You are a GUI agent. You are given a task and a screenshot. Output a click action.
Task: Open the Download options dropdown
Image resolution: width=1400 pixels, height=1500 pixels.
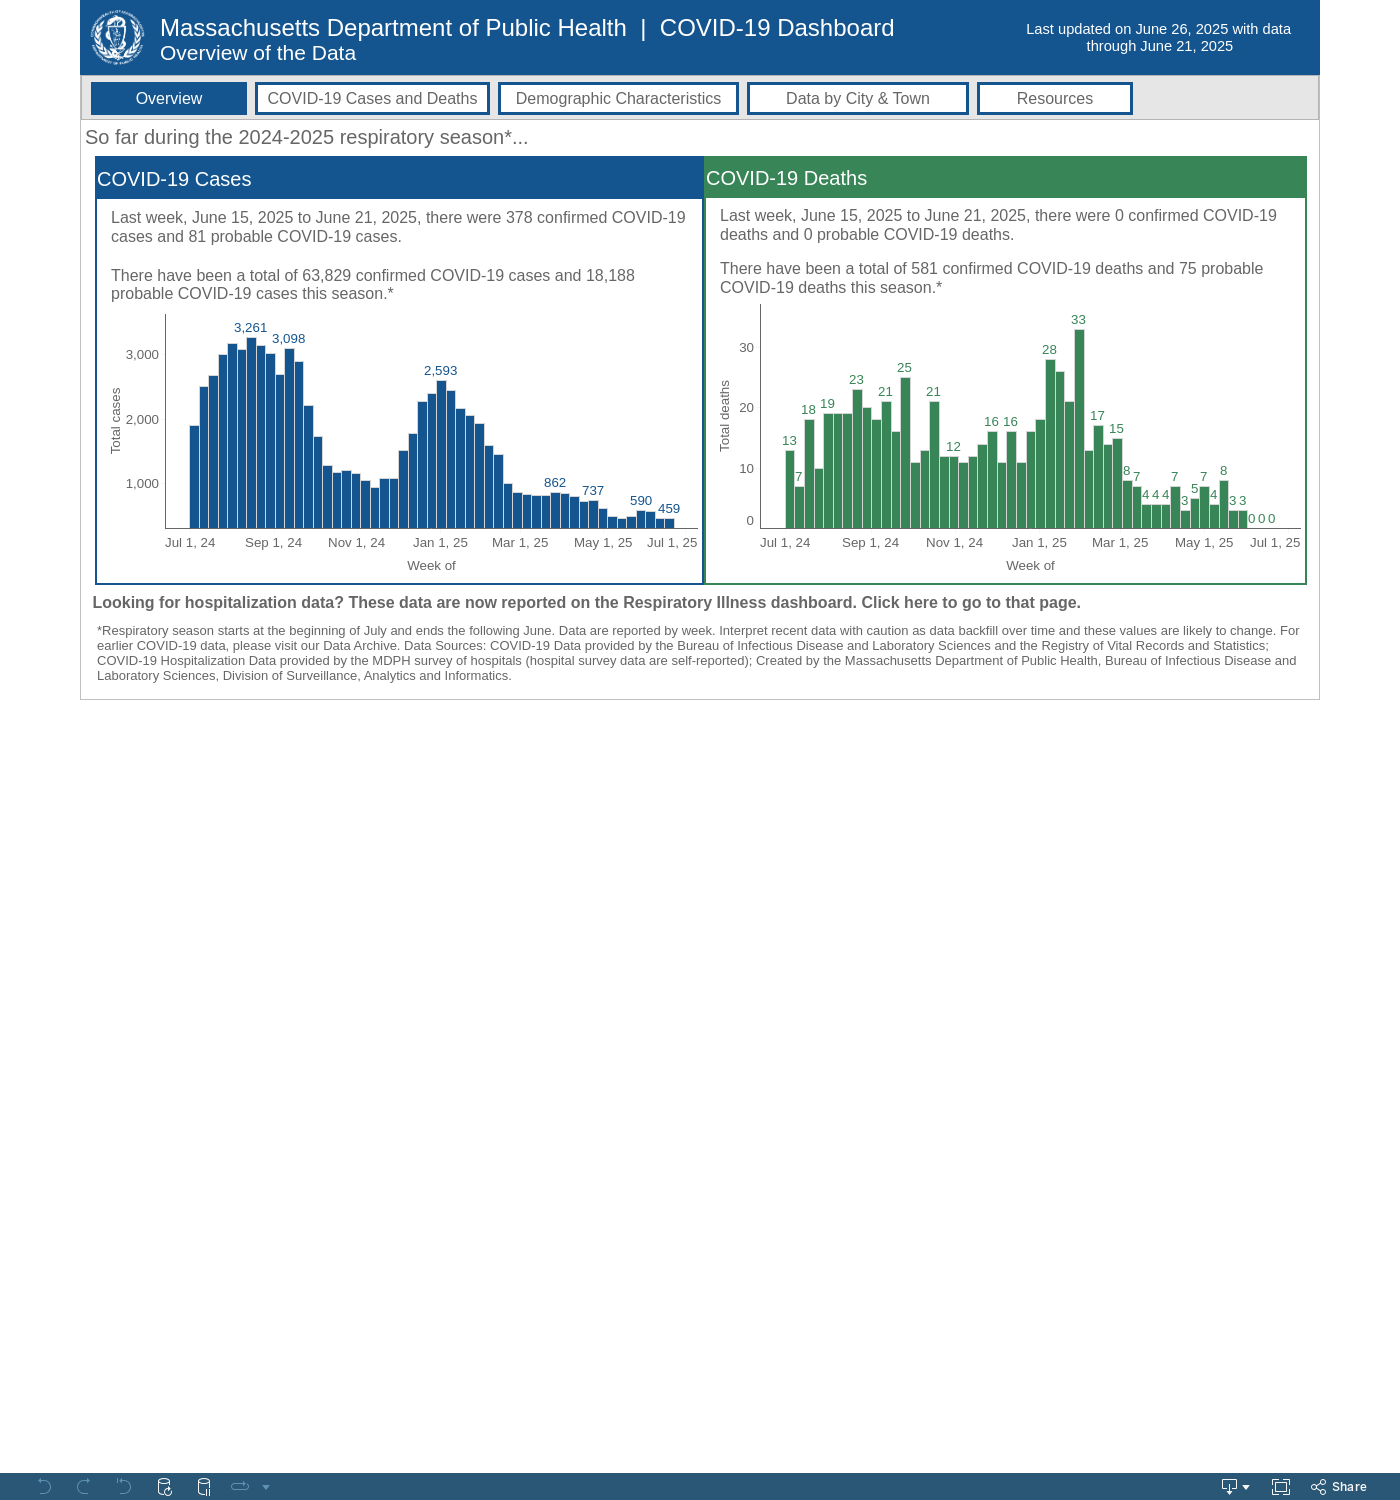coord(1236,1487)
